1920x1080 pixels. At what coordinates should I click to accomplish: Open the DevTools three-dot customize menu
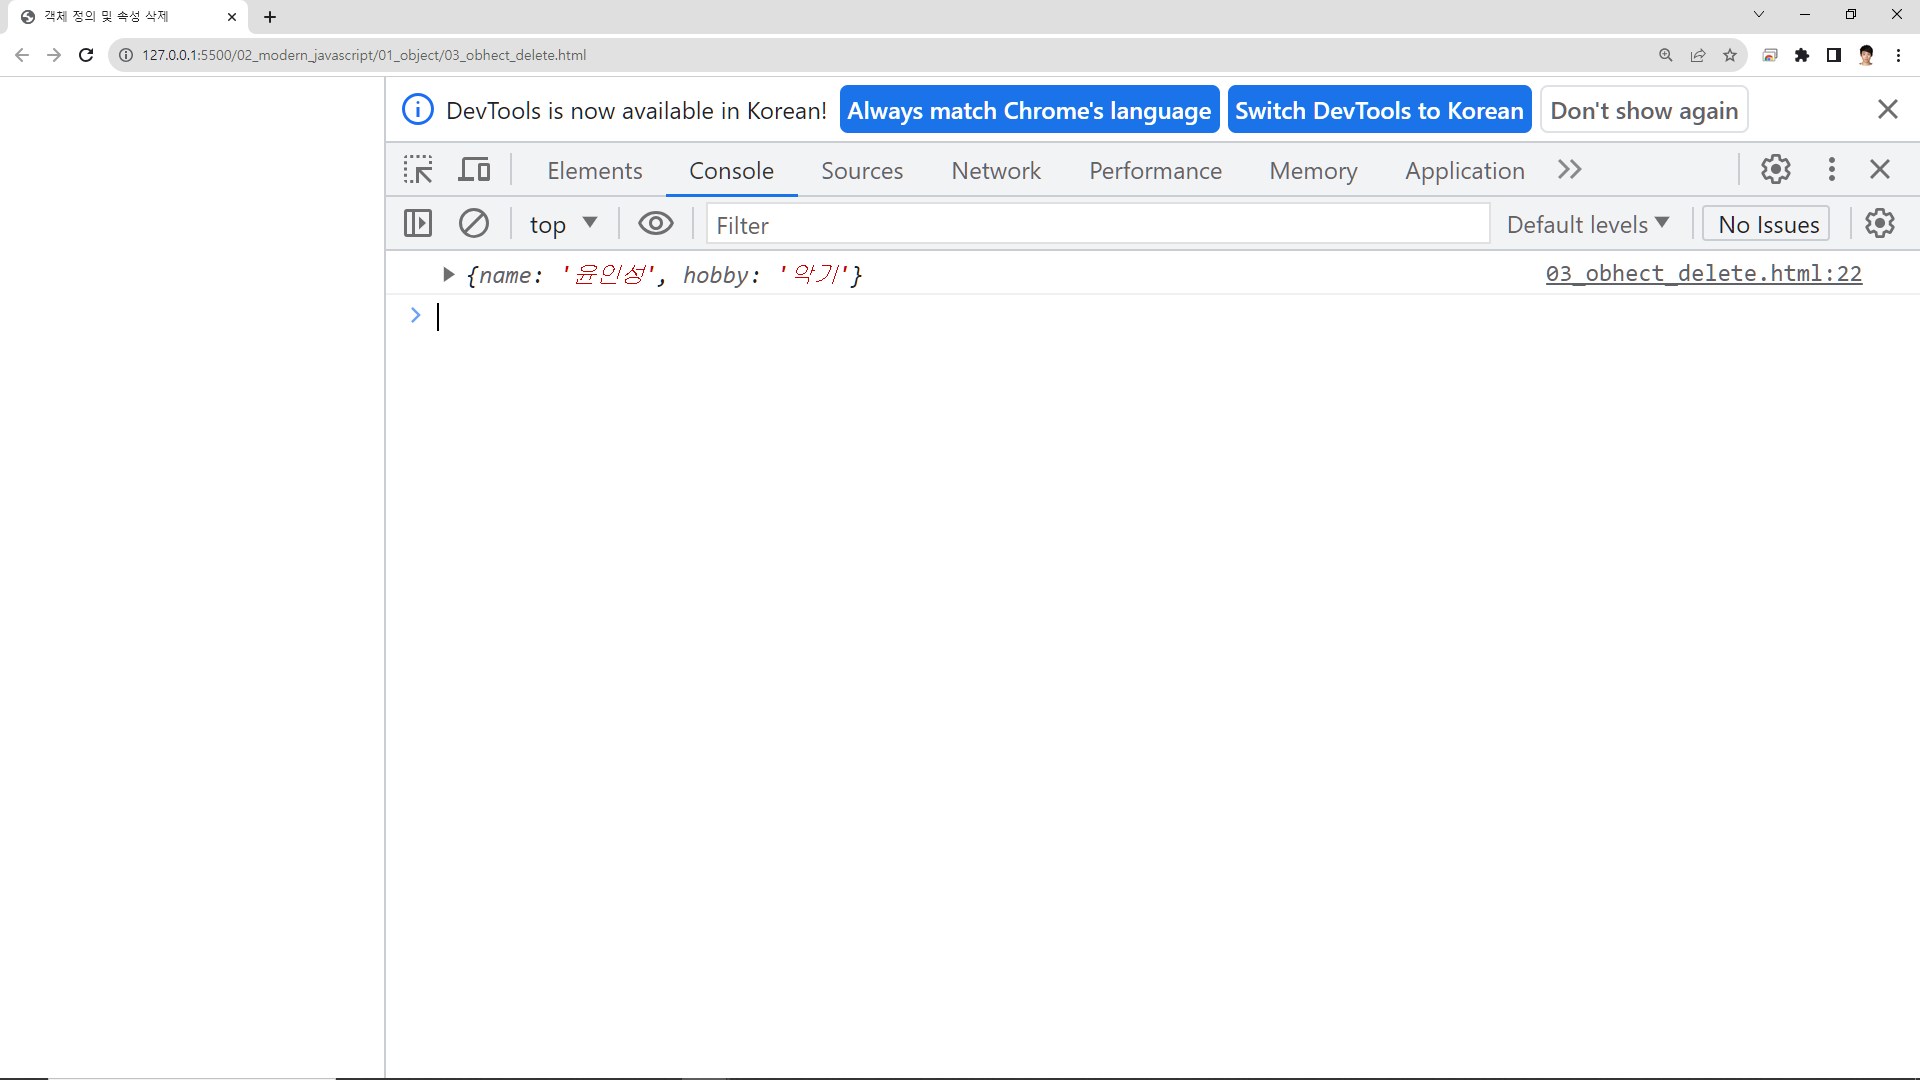1832,169
